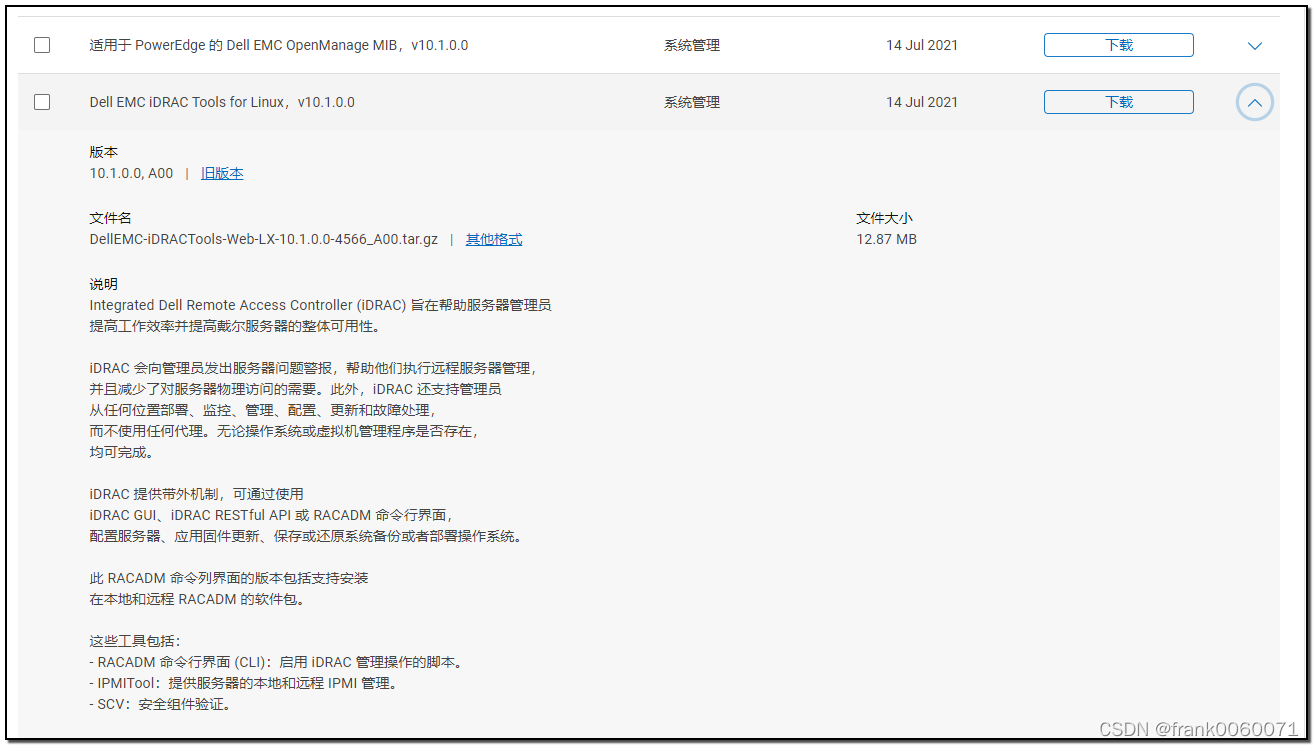Click the line '- IPMITool：提供服务器的本地和远程 IPMI 管理'
Viewport: 1314px width, 746px height.
tap(245, 683)
